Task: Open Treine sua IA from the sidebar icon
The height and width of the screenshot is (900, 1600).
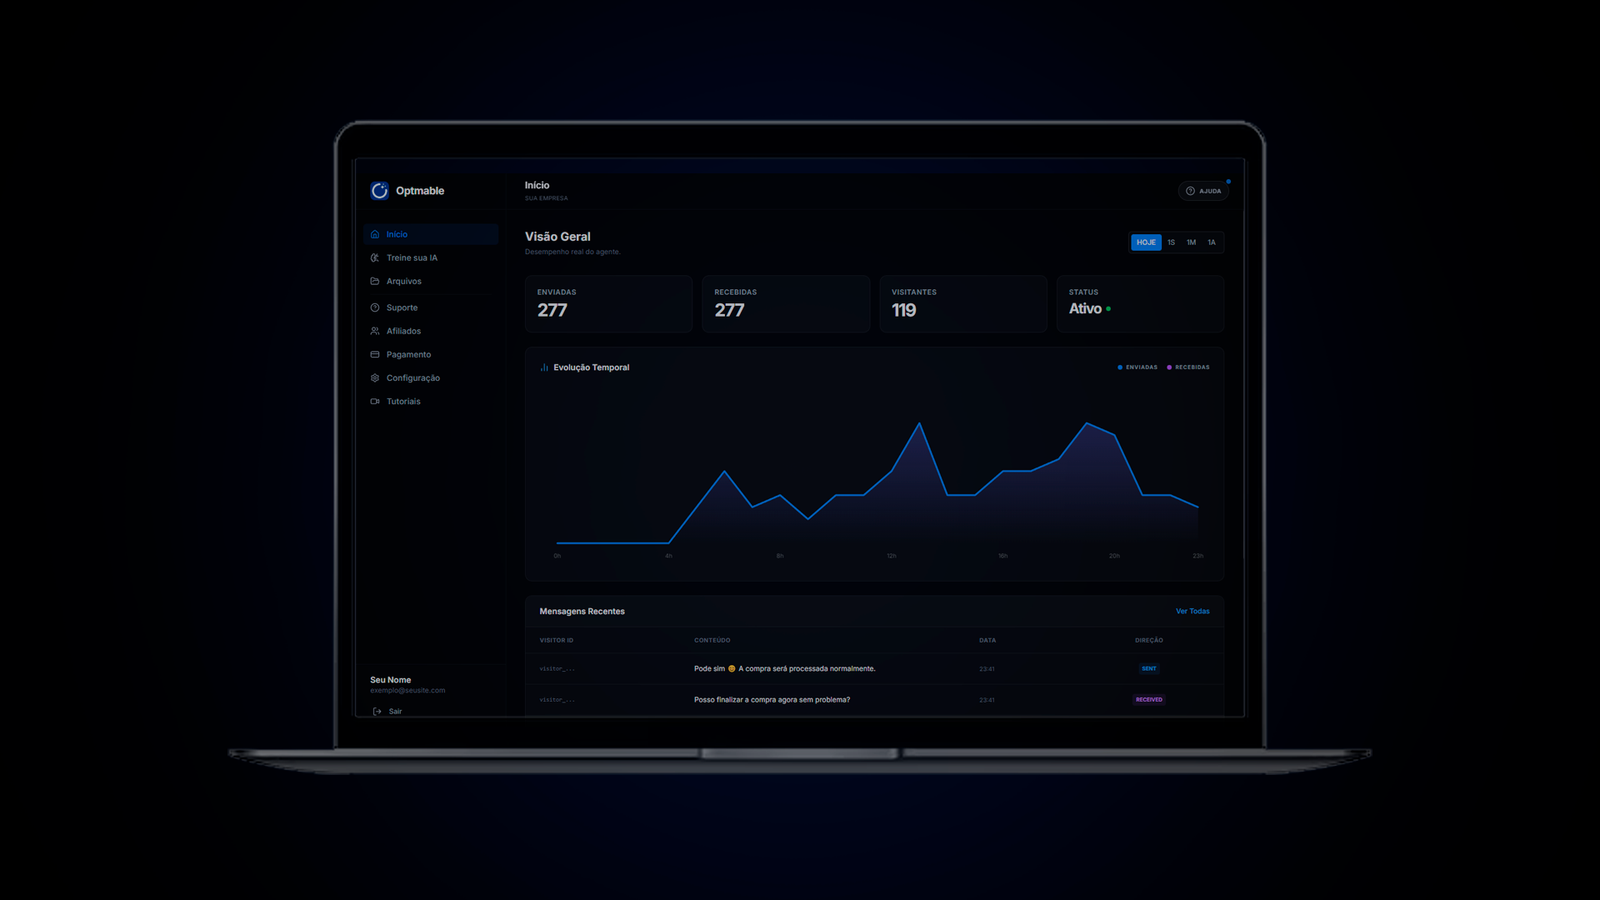Action: [x=375, y=257]
